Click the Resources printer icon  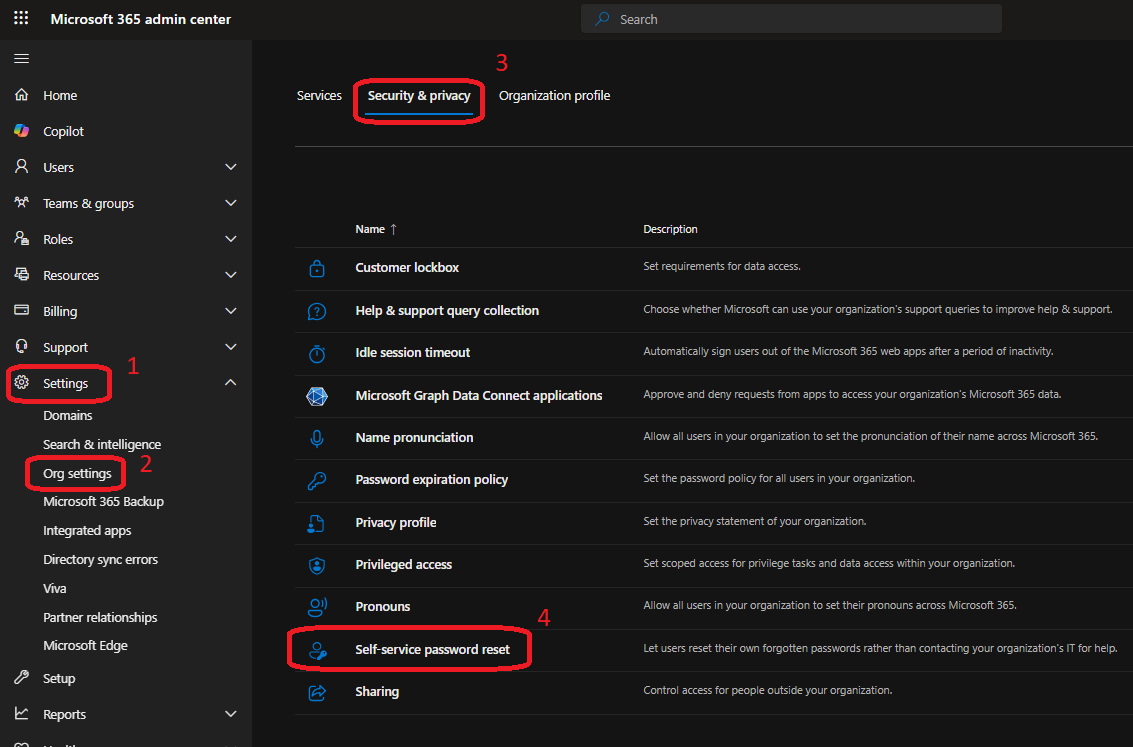point(22,275)
